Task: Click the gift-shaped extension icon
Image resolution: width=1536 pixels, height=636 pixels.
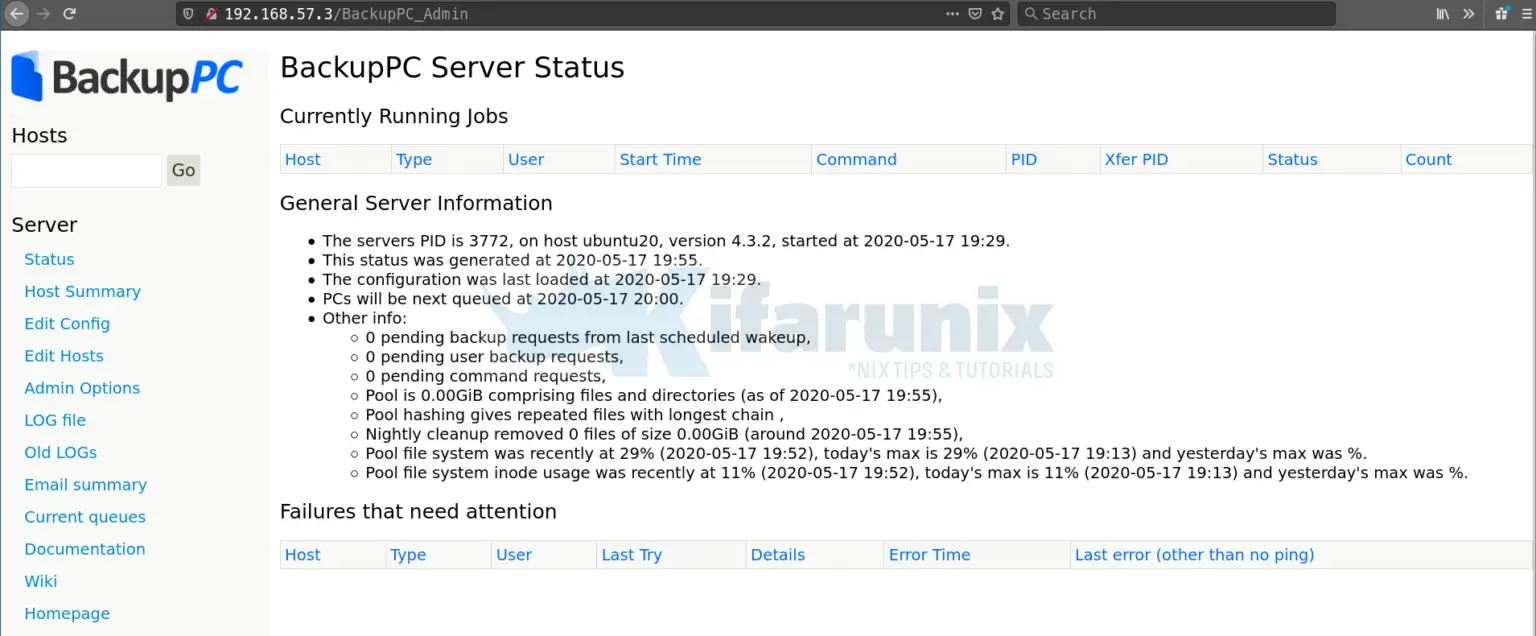Action: click(x=1499, y=13)
